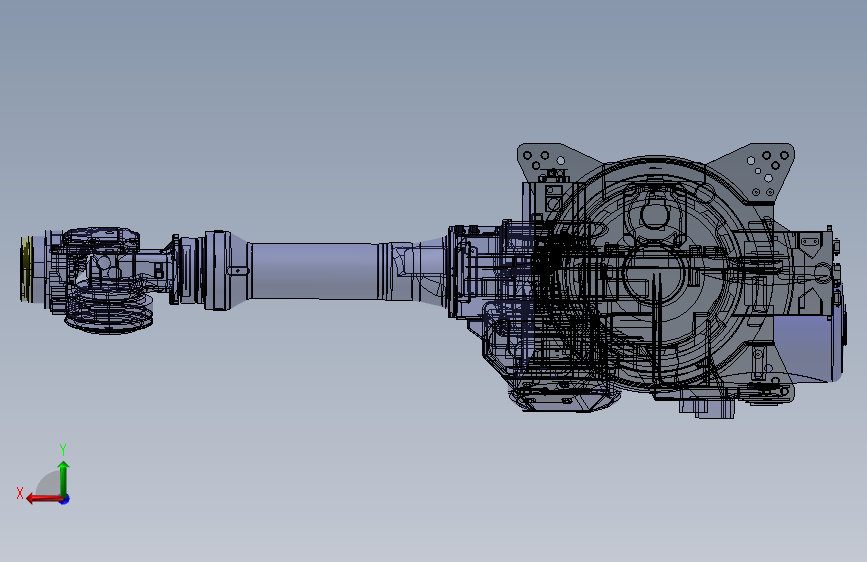Select the solid blue motor cover at lower right
The height and width of the screenshot is (562, 867).
tap(808, 347)
